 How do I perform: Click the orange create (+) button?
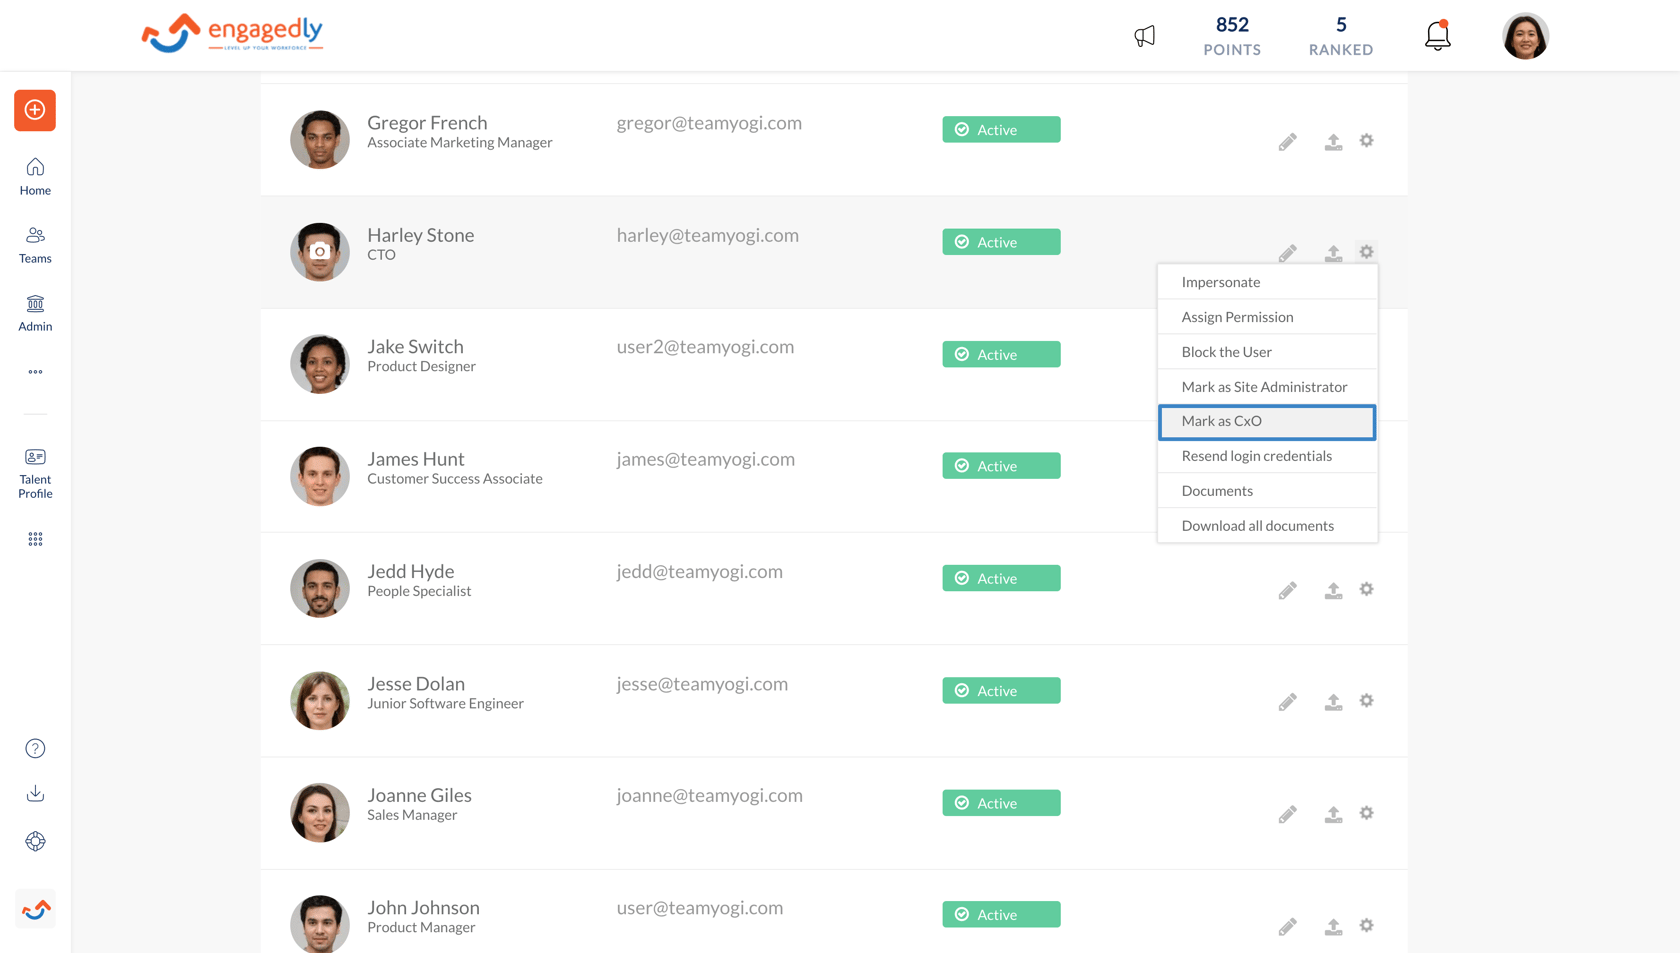[35, 110]
